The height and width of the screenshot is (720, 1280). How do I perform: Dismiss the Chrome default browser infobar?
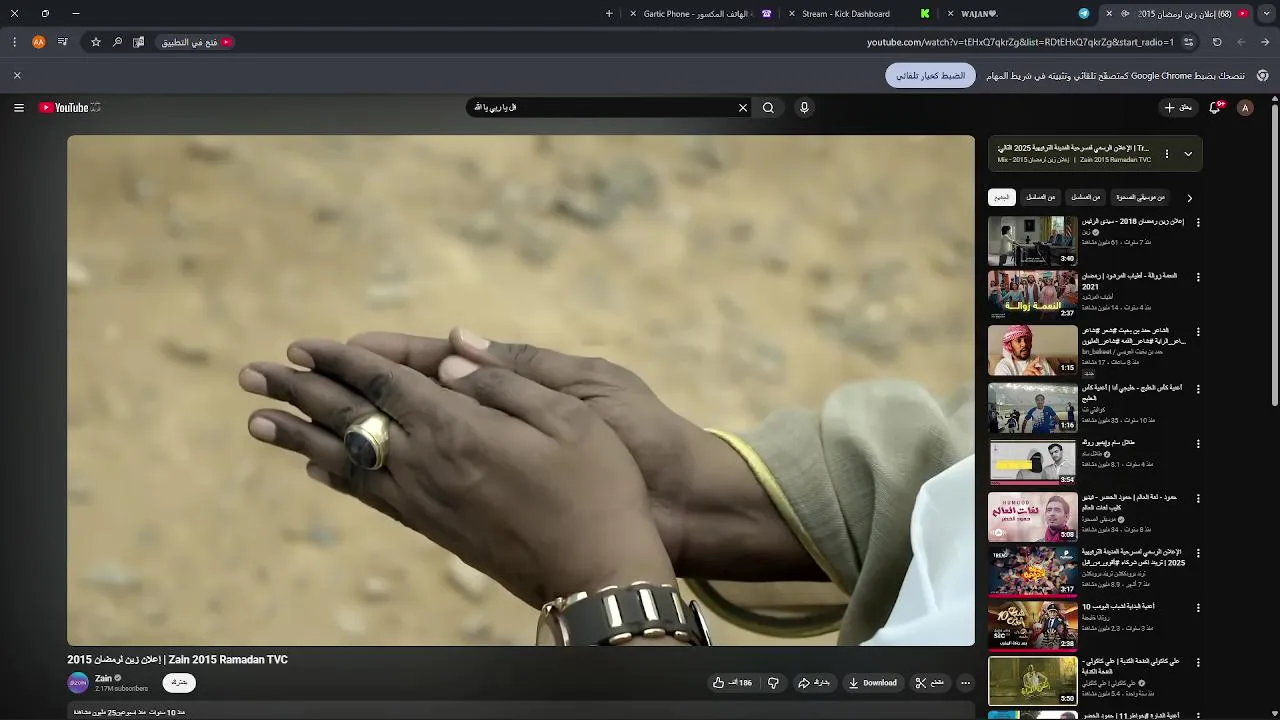point(17,75)
